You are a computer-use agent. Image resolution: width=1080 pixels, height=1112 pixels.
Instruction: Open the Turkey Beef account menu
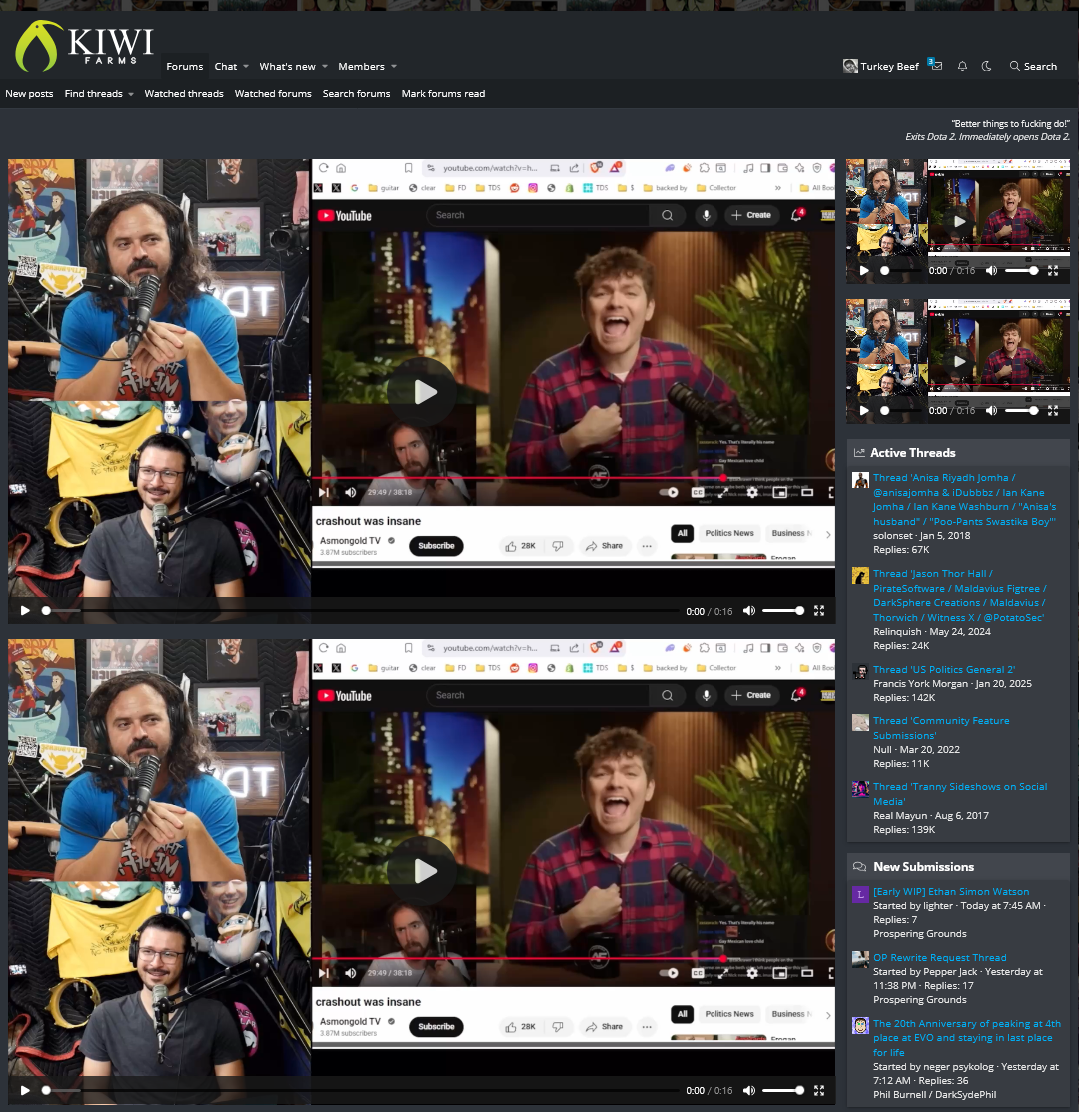pos(881,66)
